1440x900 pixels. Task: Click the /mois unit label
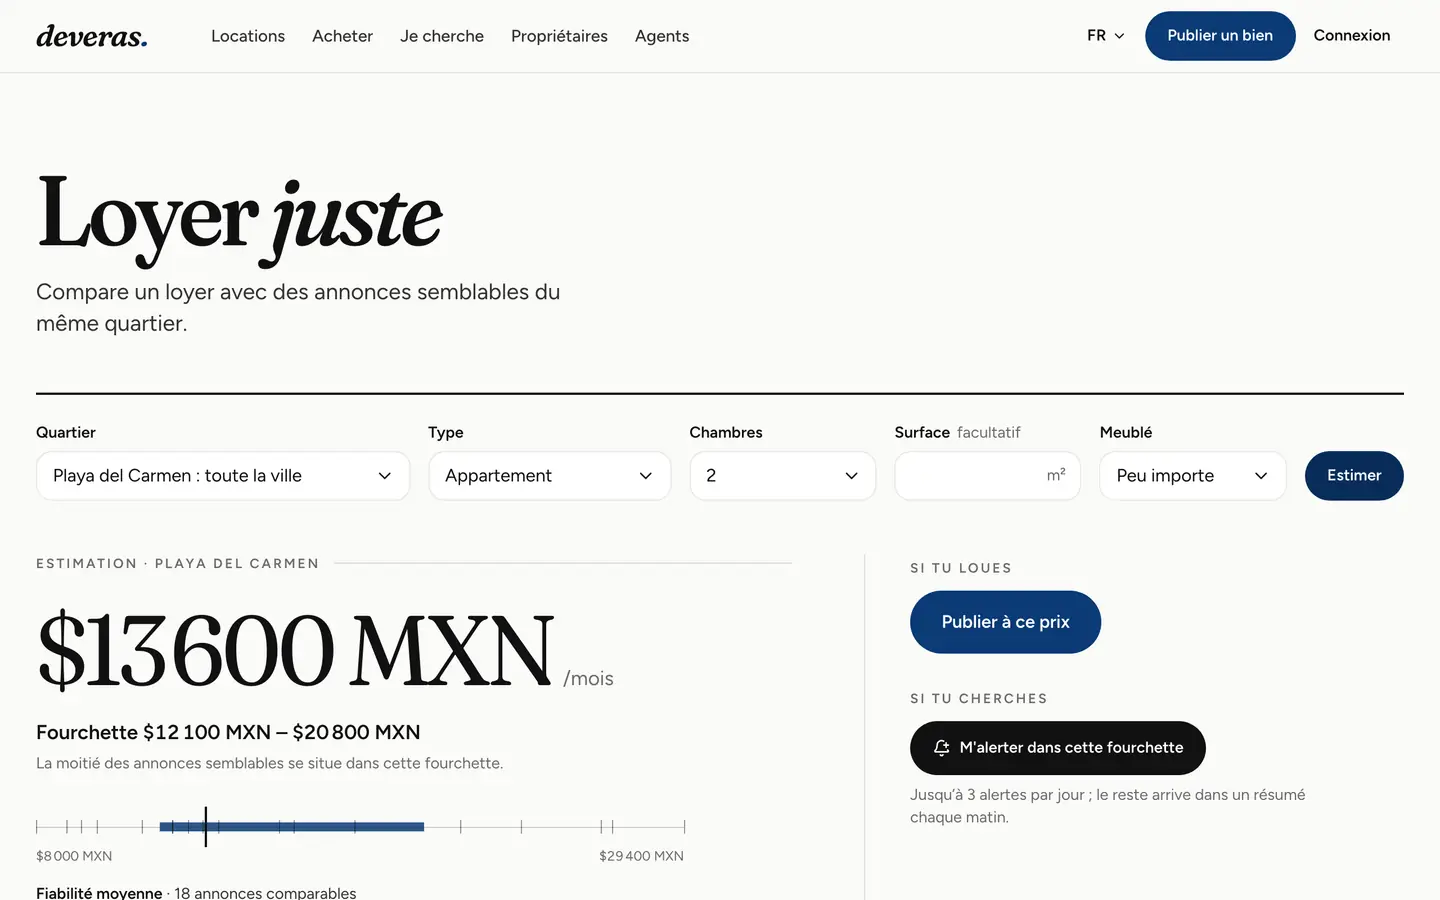click(588, 679)
